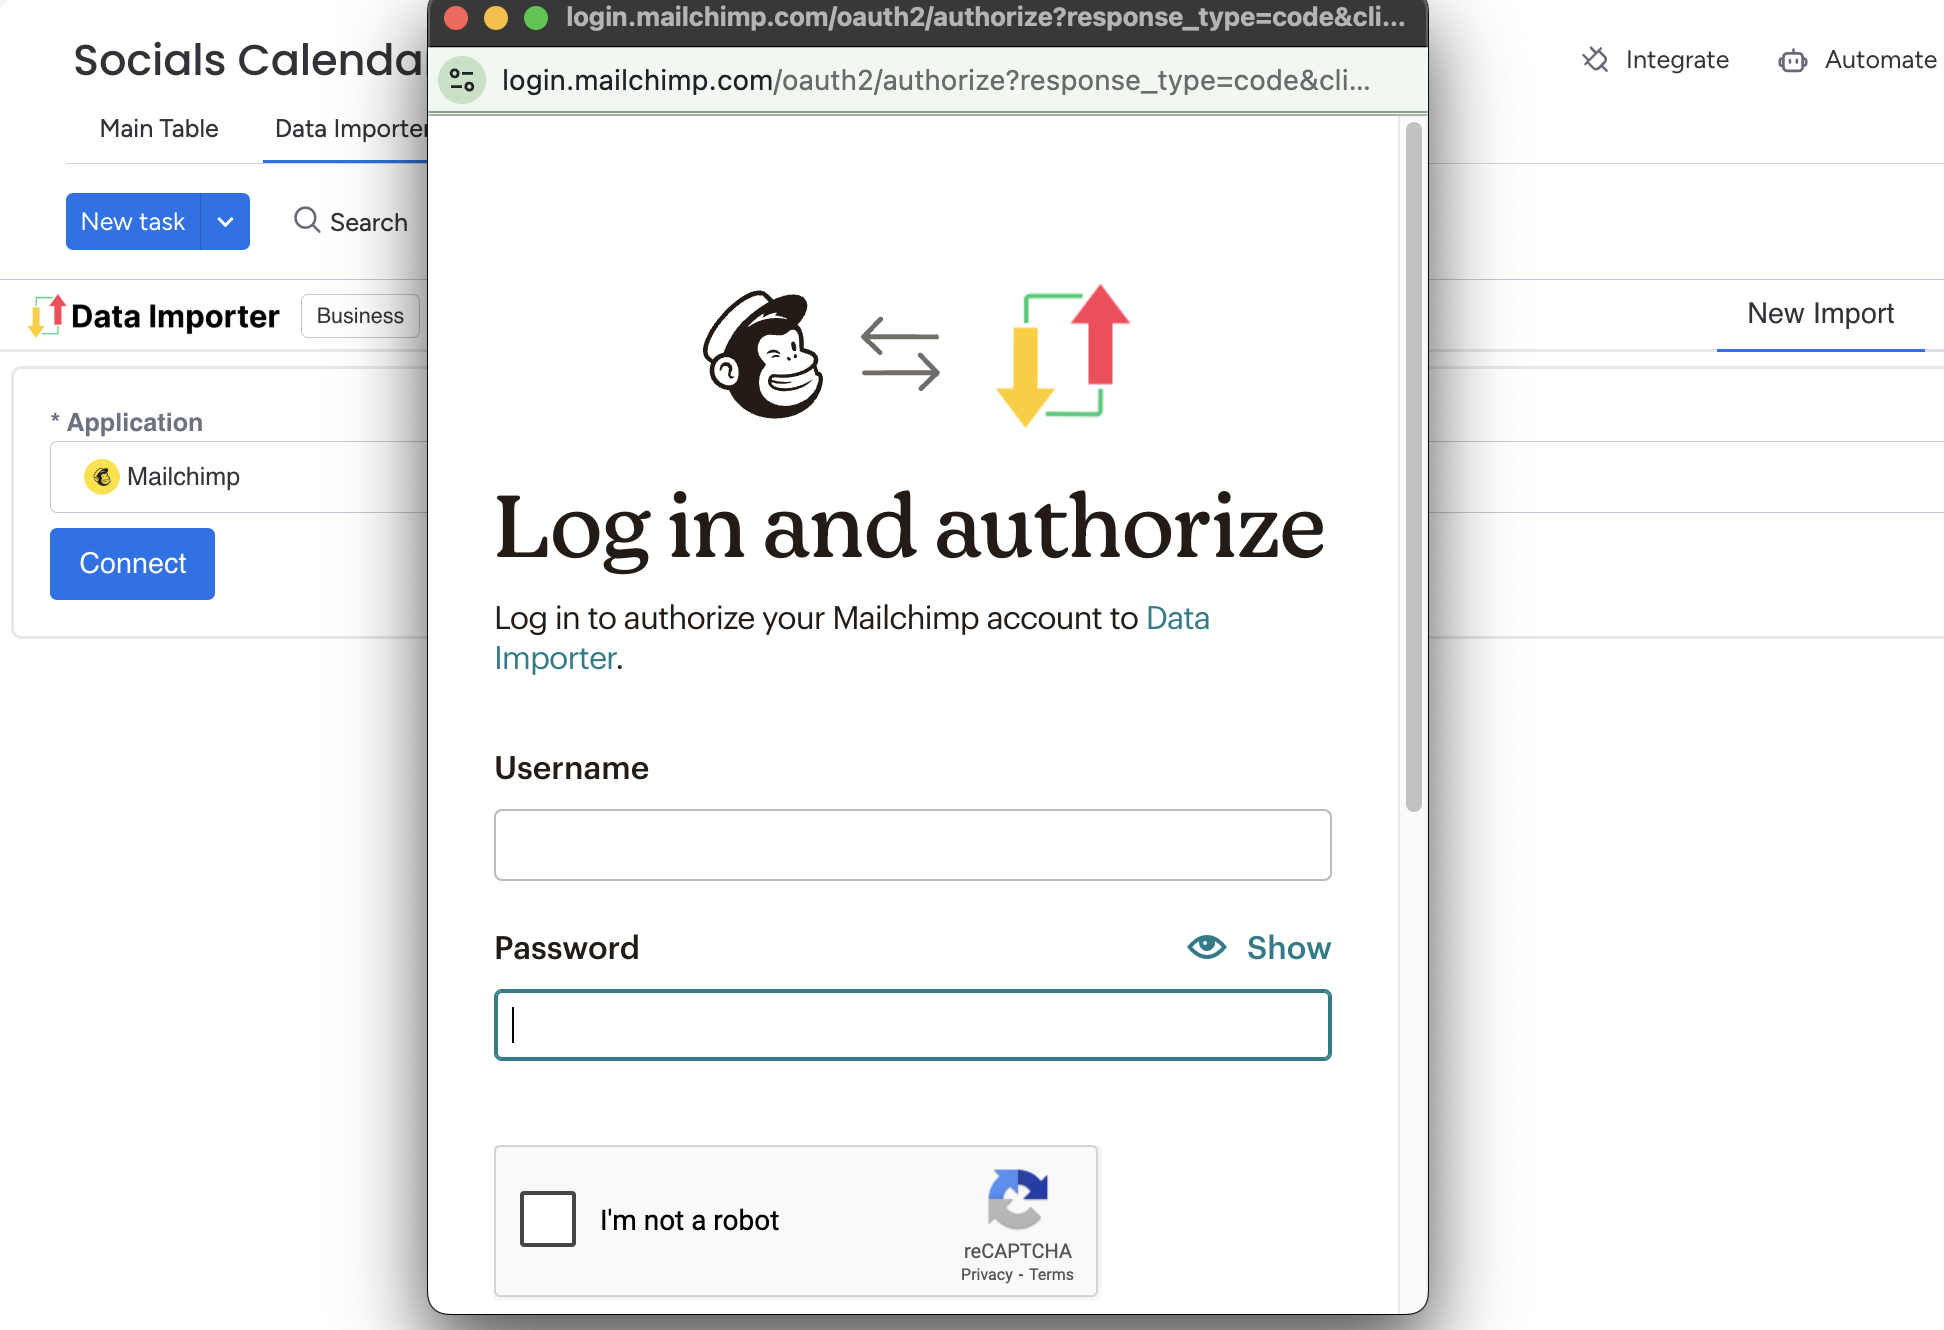Screen dimensions: 1944x1330
Task: Click the Automate robot icon
Action: [1792, 61]
